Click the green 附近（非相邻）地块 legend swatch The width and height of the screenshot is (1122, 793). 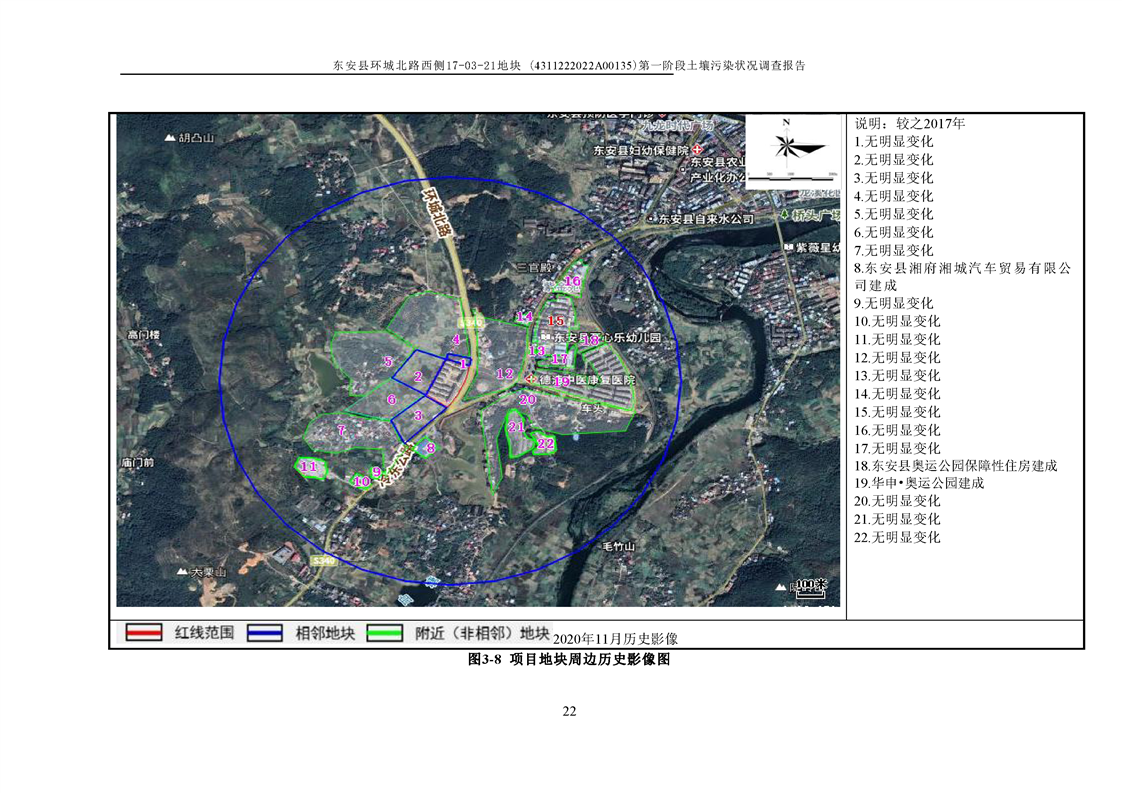coord(386,634)
